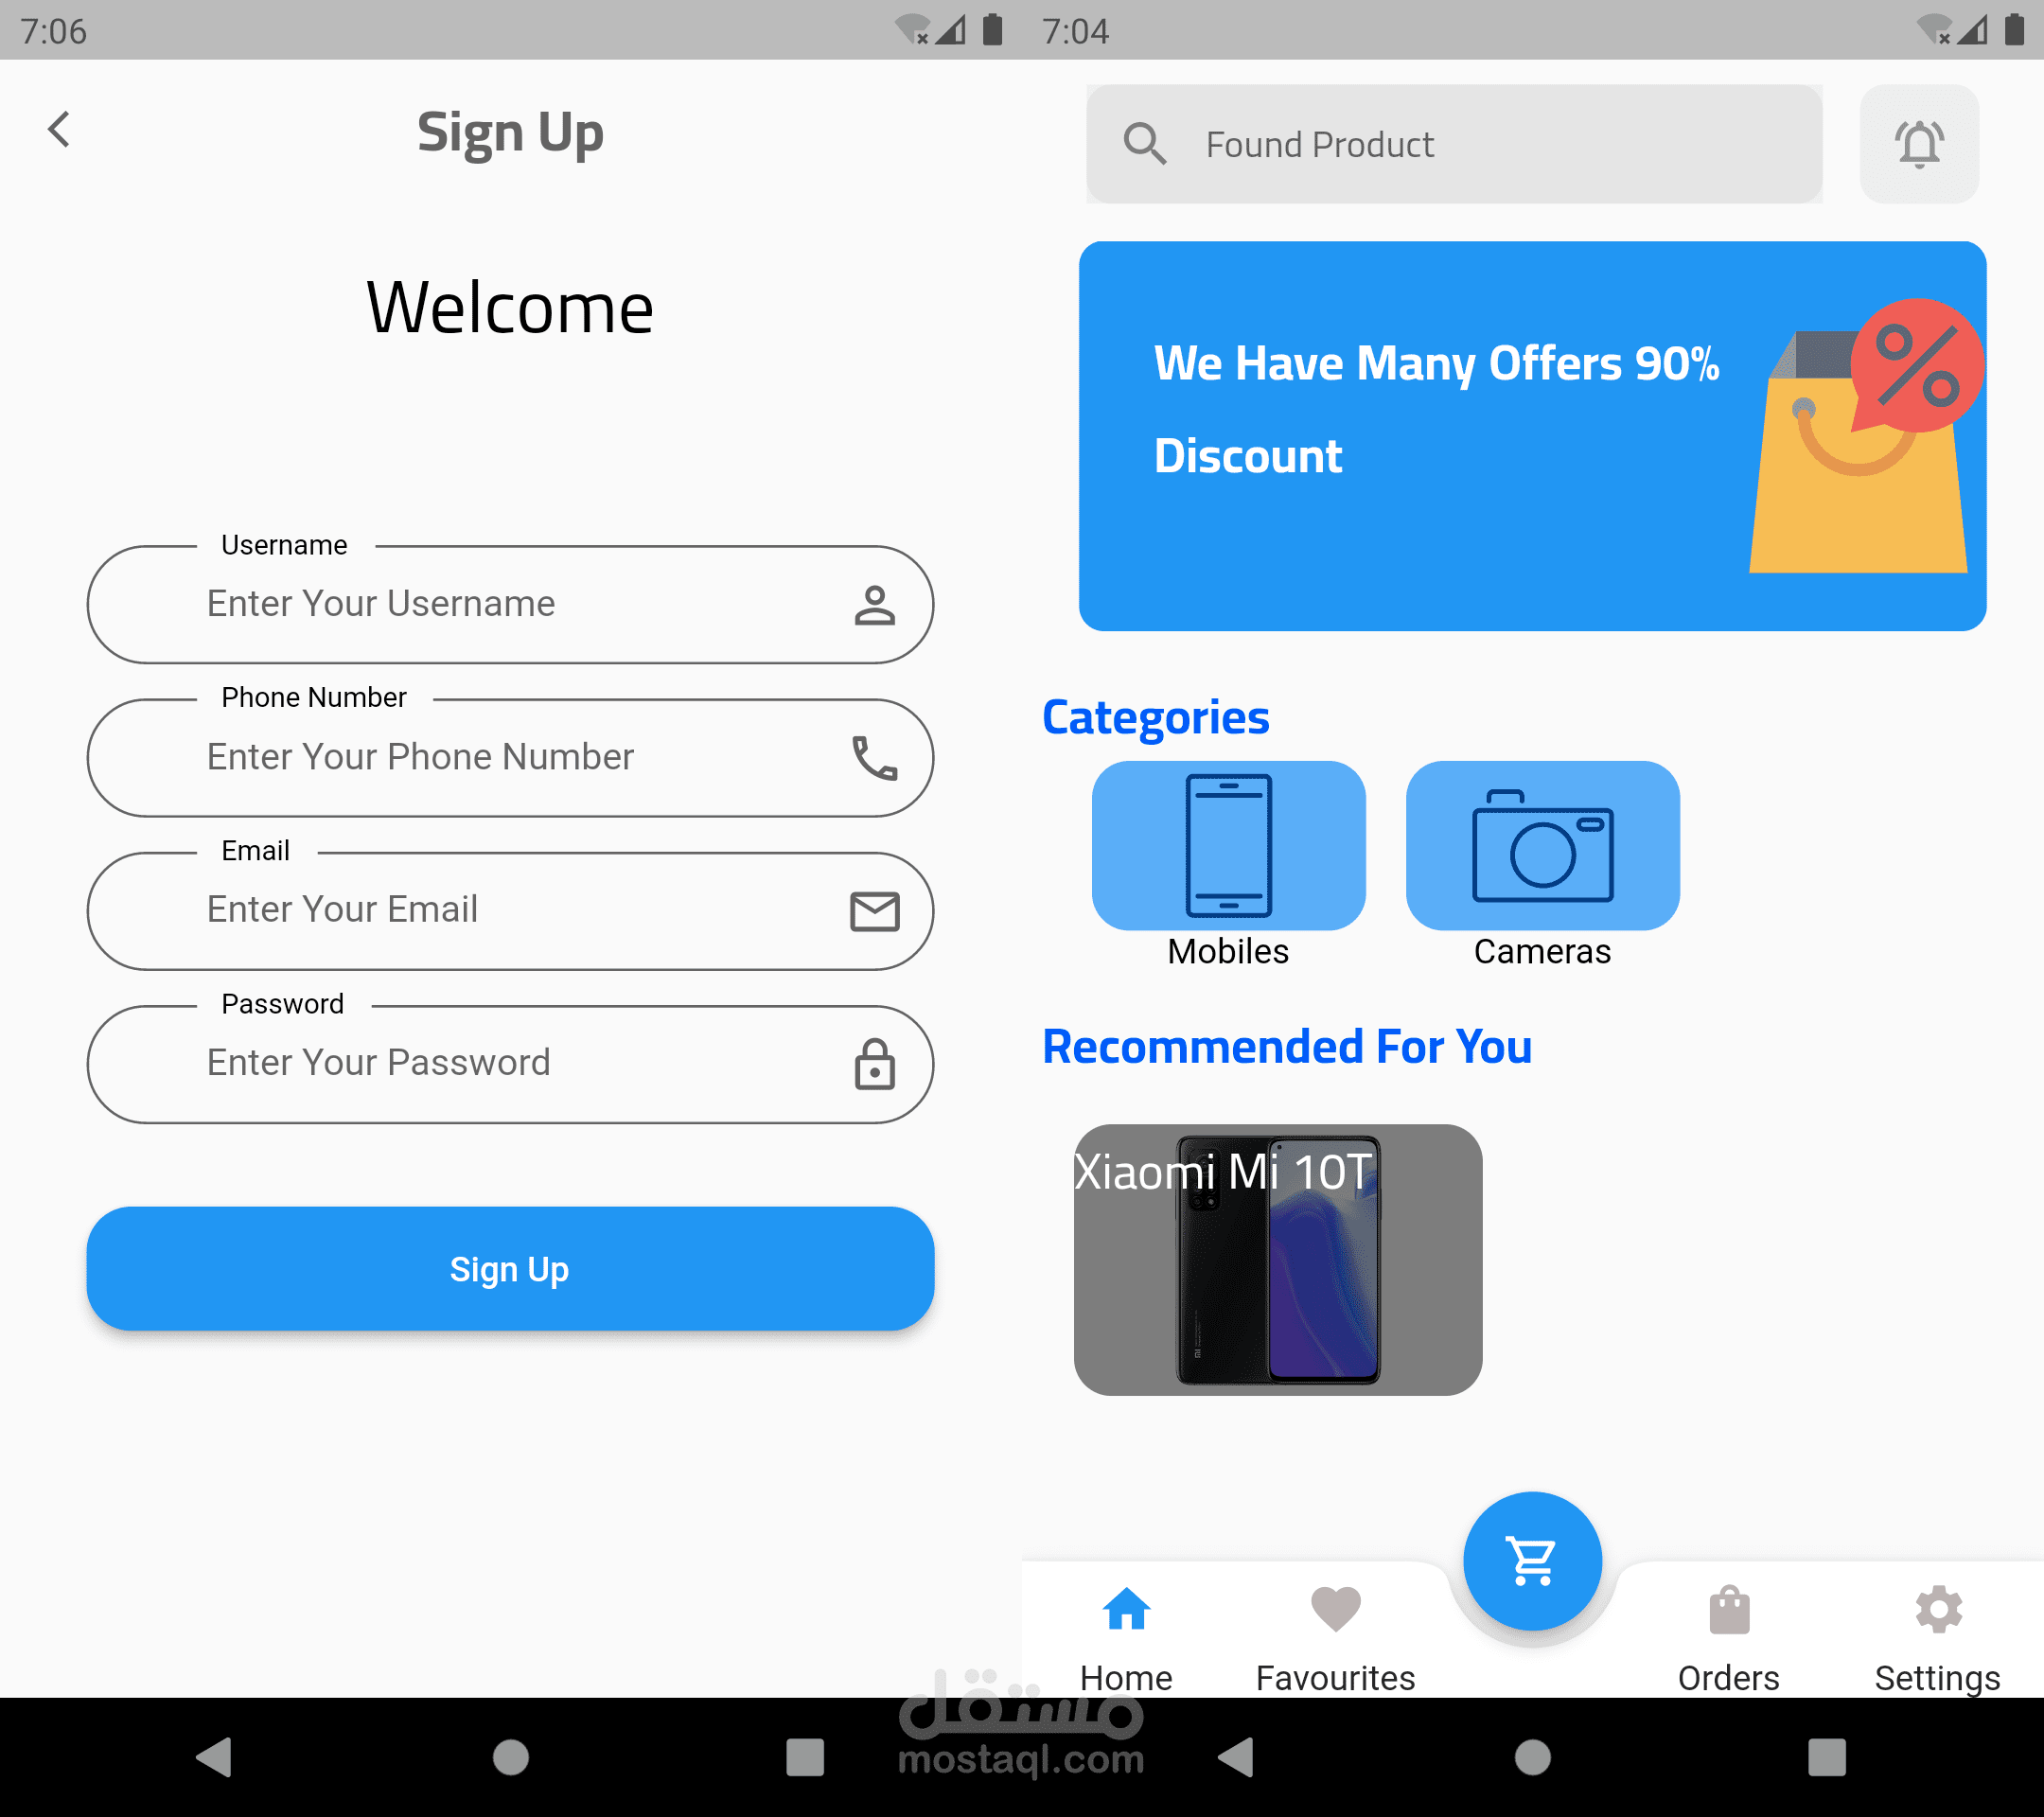The width and height of the screenshot is (2044, 1817).
Task: Click the Welcome heading text
Action: (510, 307)
